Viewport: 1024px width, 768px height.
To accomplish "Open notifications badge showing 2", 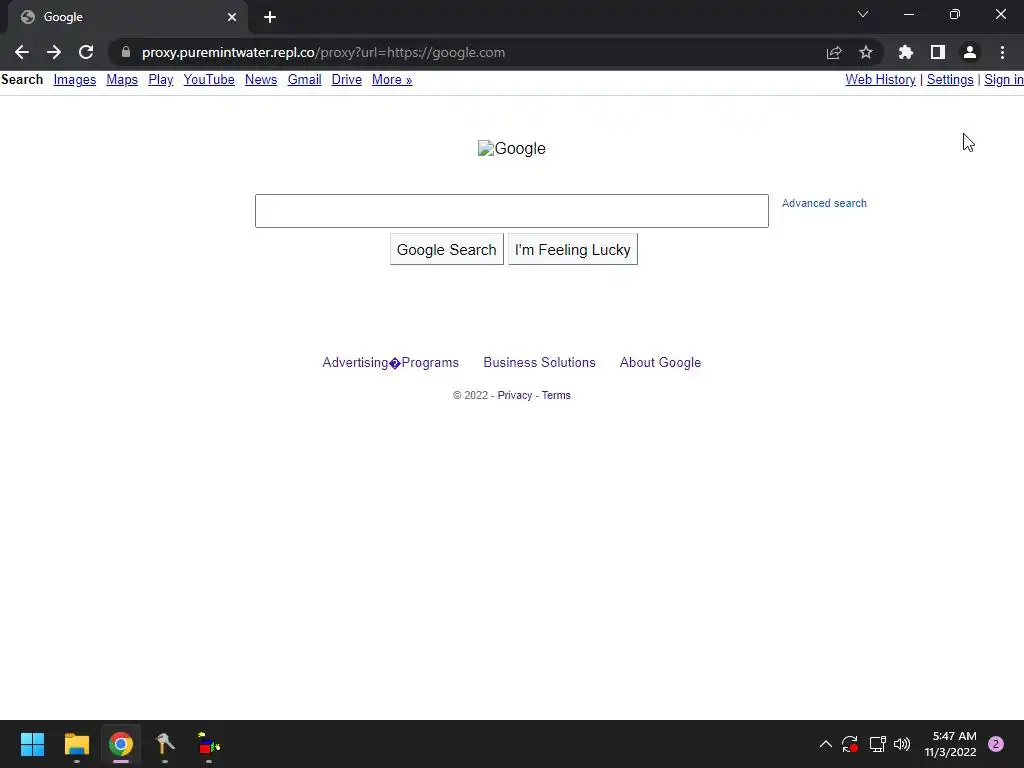I will [996, 744].
